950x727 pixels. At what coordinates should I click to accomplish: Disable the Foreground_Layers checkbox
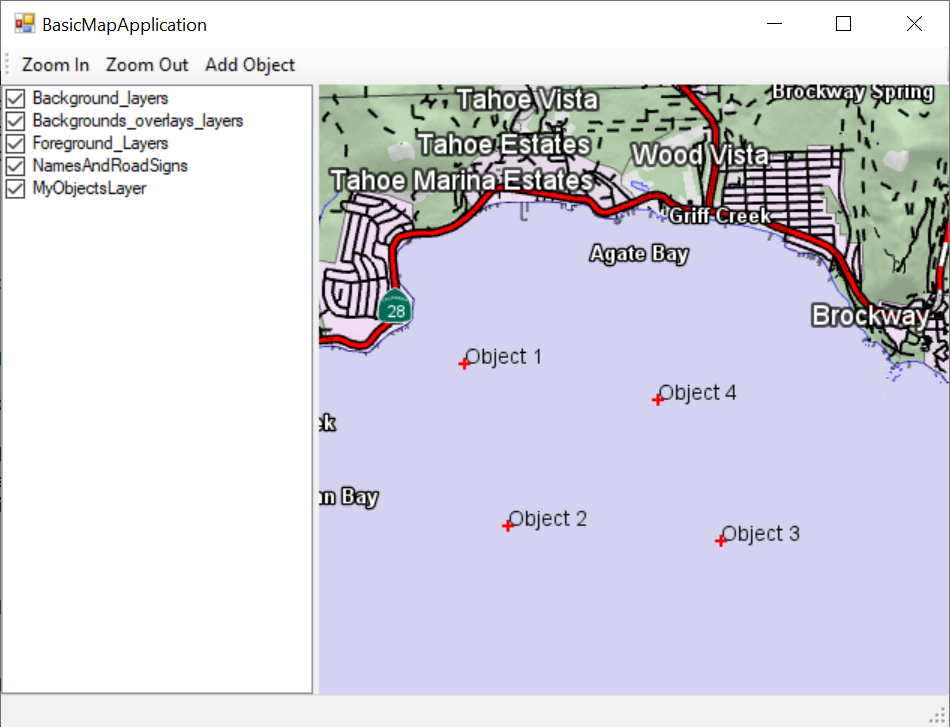click(x=16, y=143)
